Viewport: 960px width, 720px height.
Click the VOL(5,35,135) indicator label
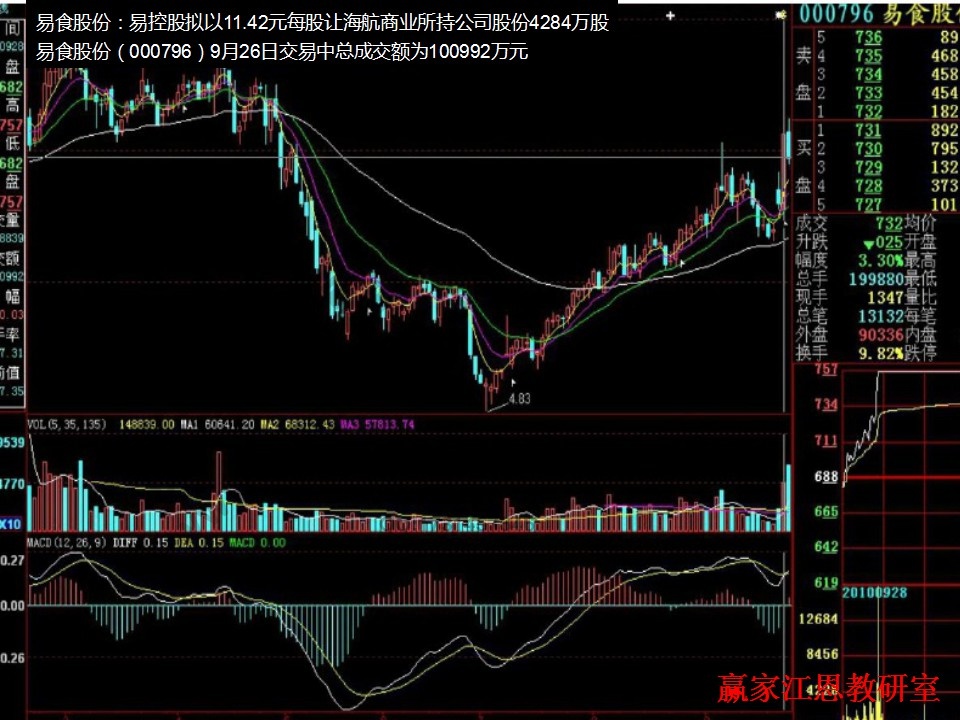point(67,424)
